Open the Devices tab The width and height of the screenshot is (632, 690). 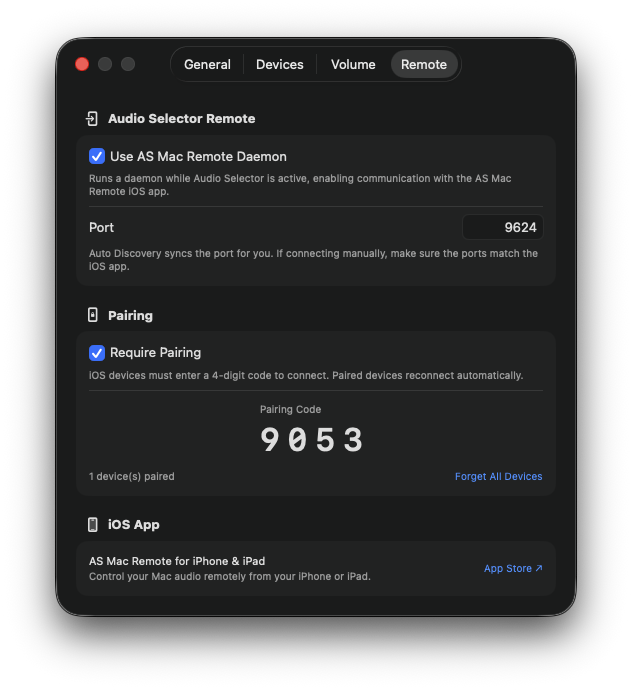[x=279, y=65]
